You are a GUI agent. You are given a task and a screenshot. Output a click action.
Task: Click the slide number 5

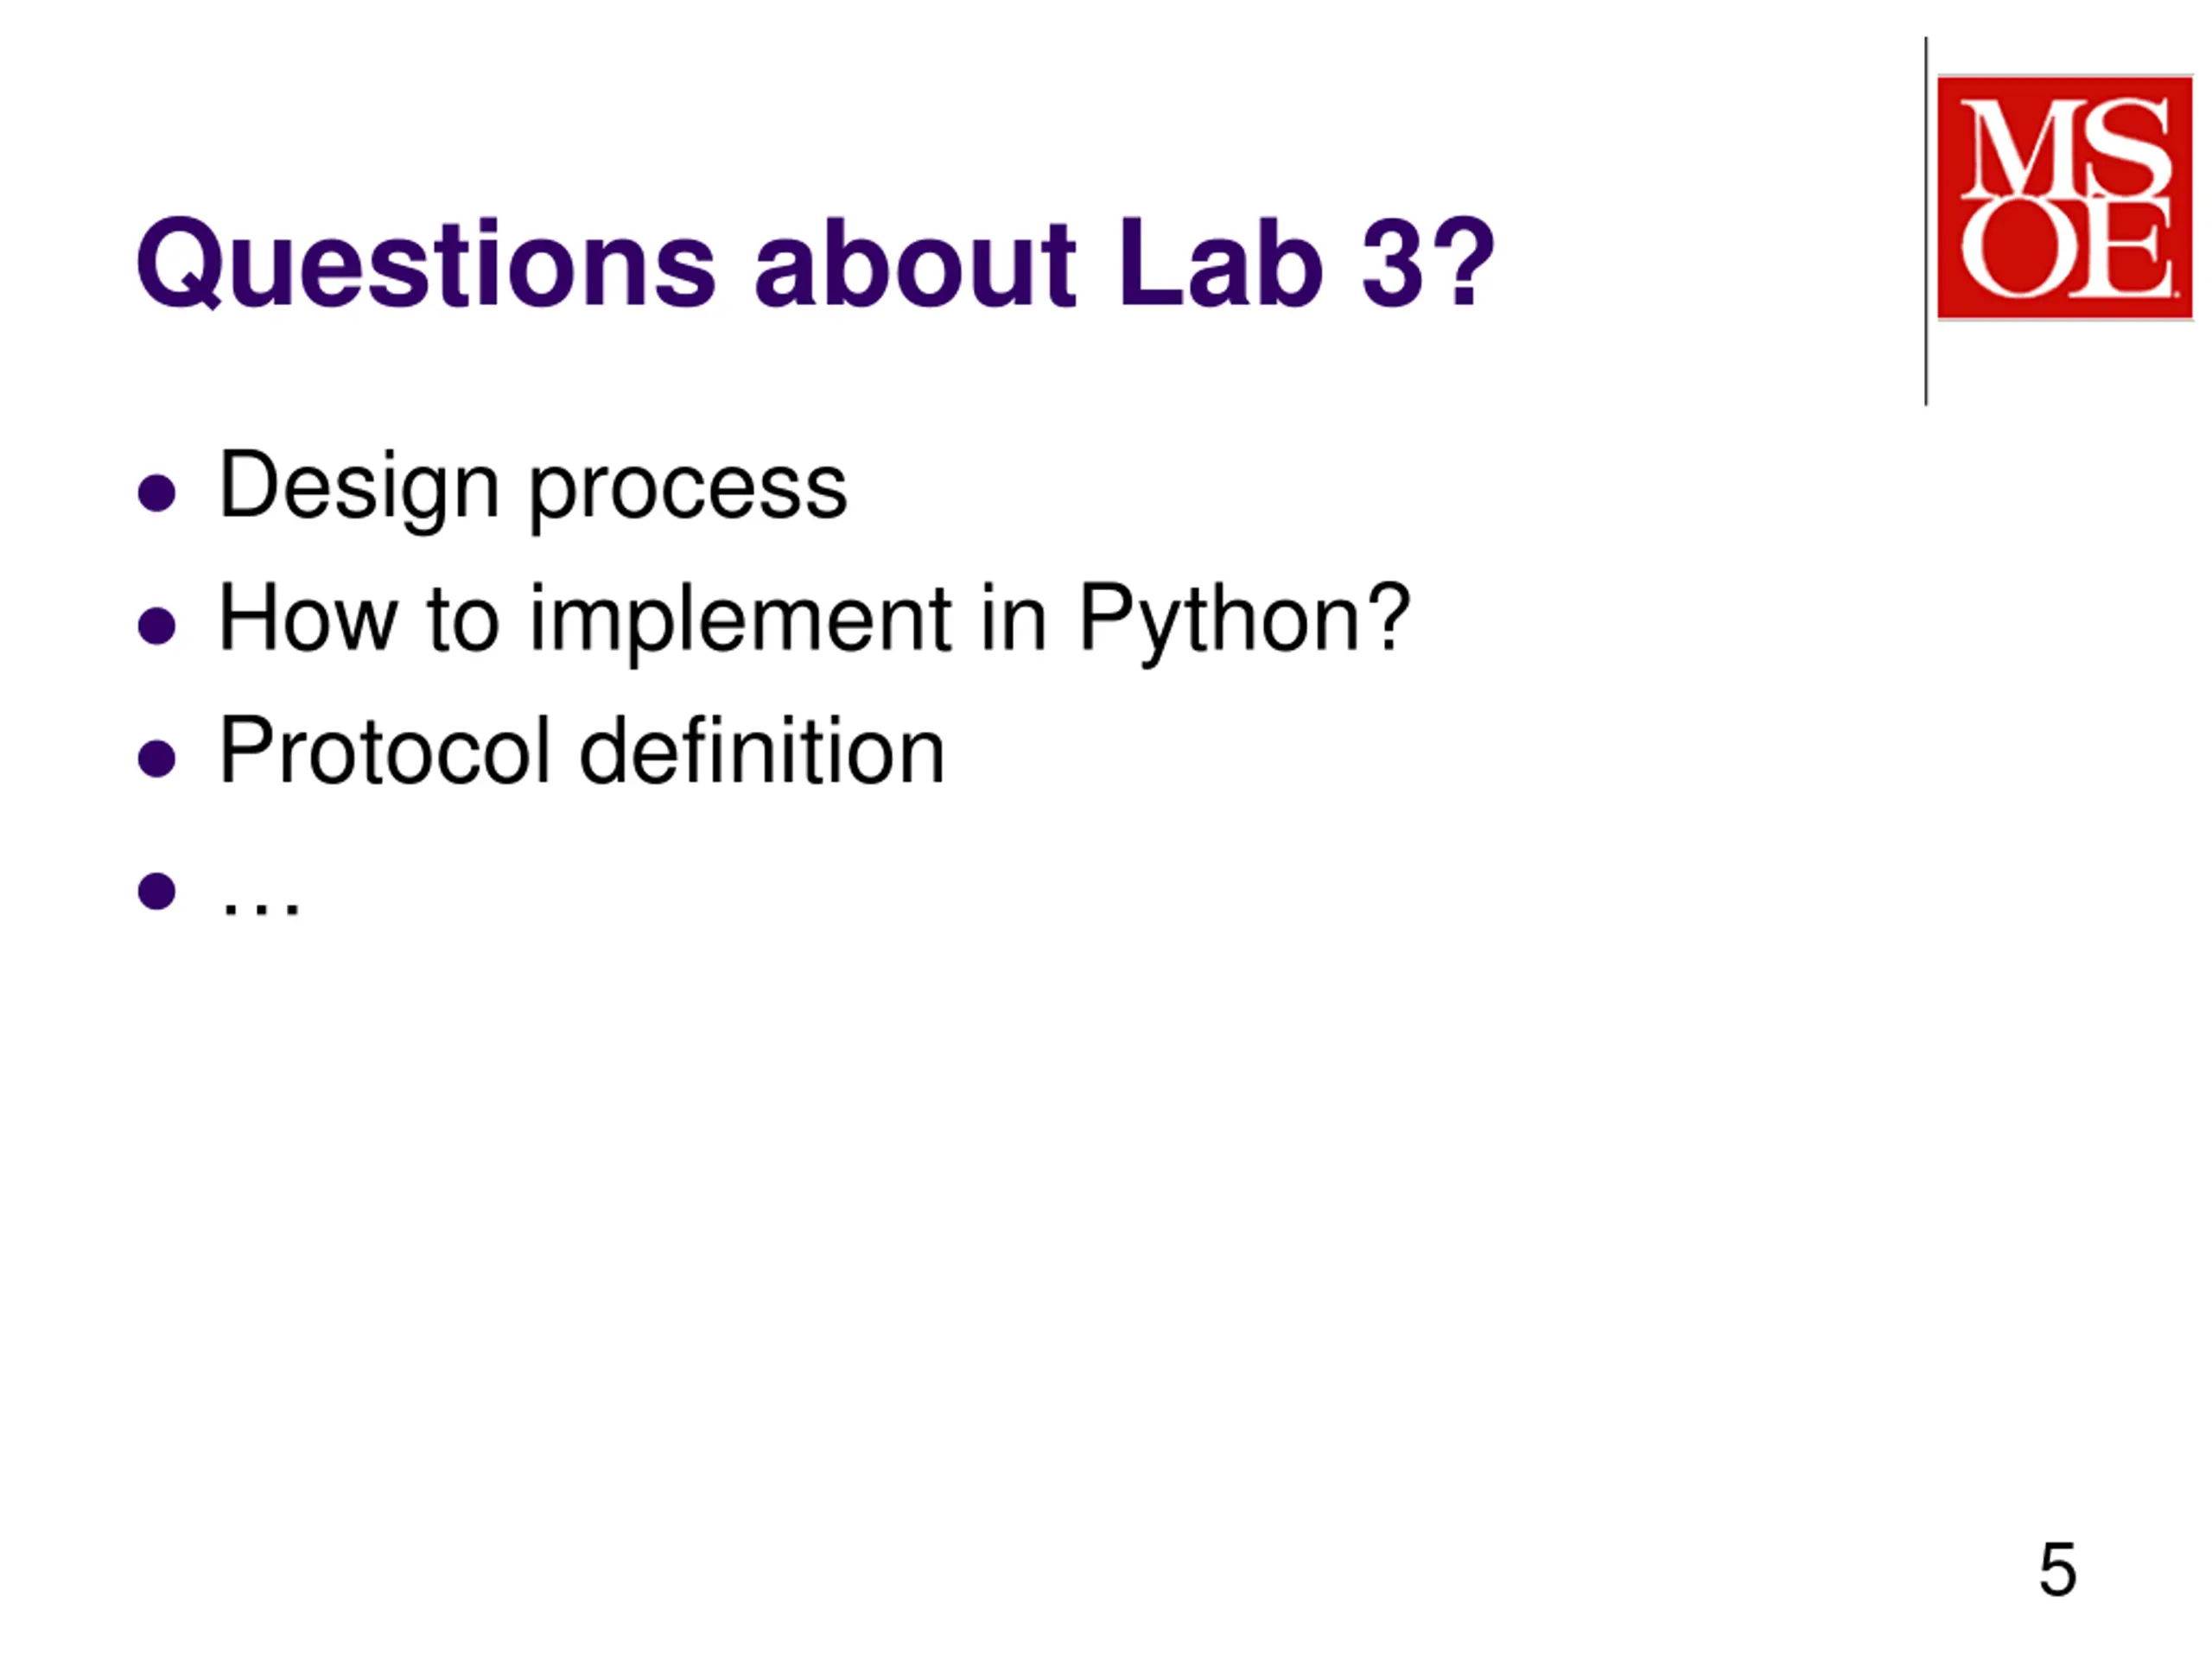2057,1569
